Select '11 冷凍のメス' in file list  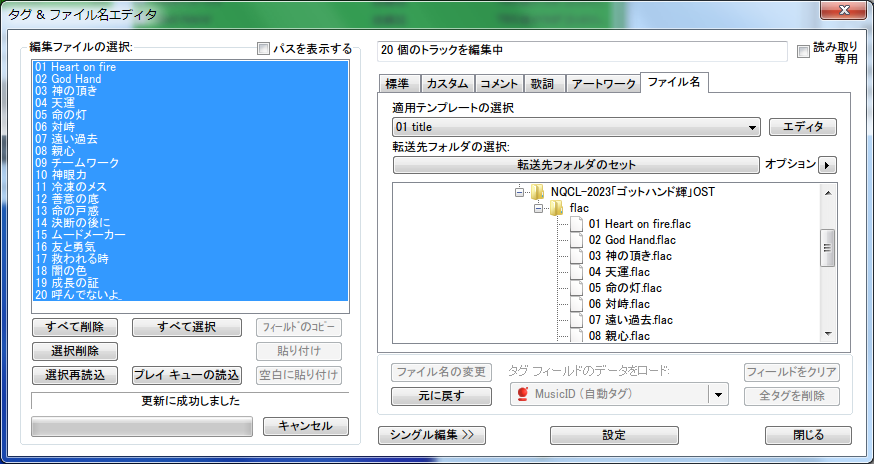coord(190,187)
